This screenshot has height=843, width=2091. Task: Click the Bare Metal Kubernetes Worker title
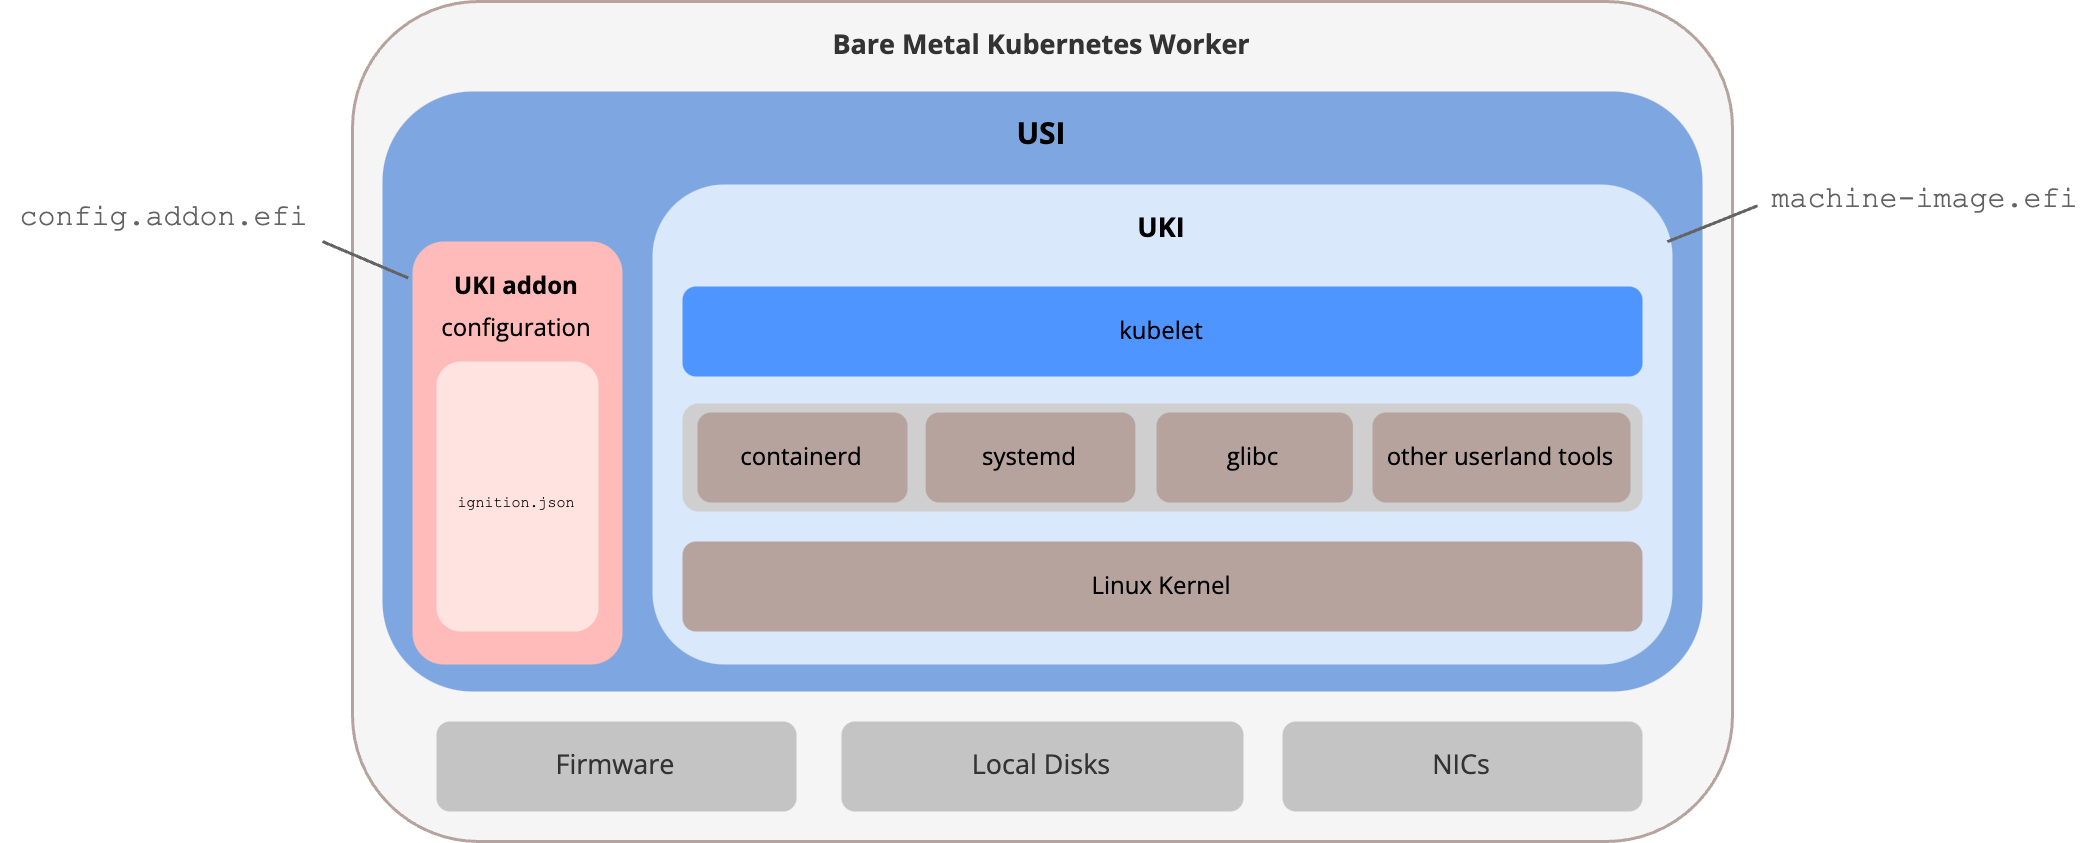click(x=1040, y=45)
